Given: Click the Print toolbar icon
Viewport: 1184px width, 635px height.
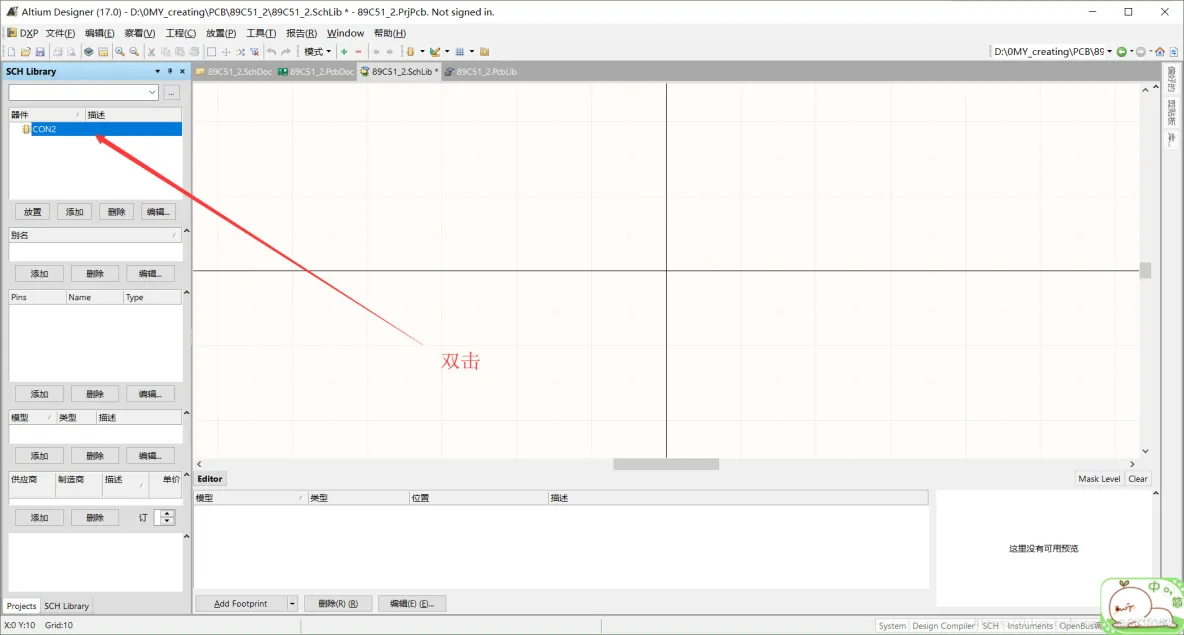Looking at the screenshot, I should 57,51.
